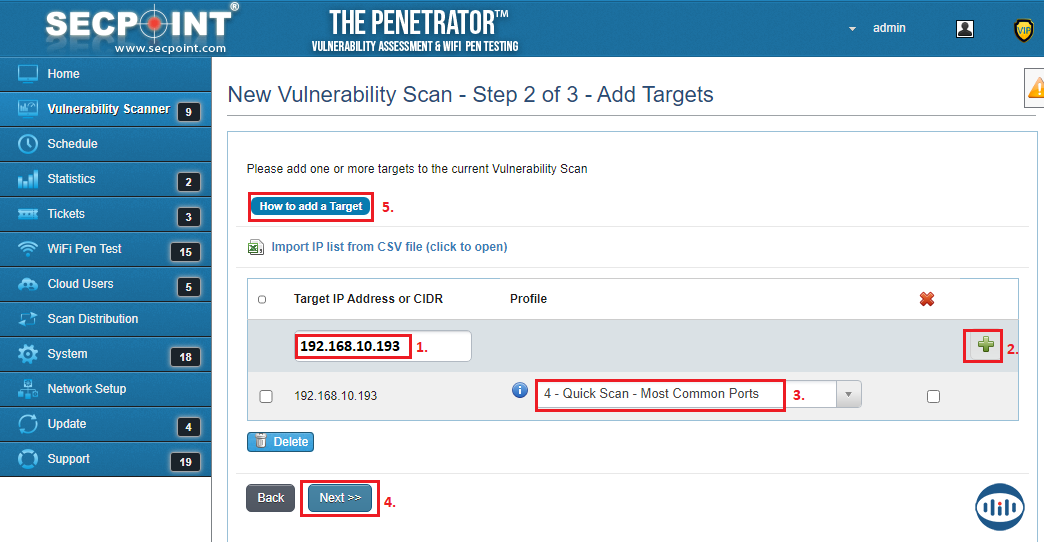Click the Excel CSV file icon

255,247
